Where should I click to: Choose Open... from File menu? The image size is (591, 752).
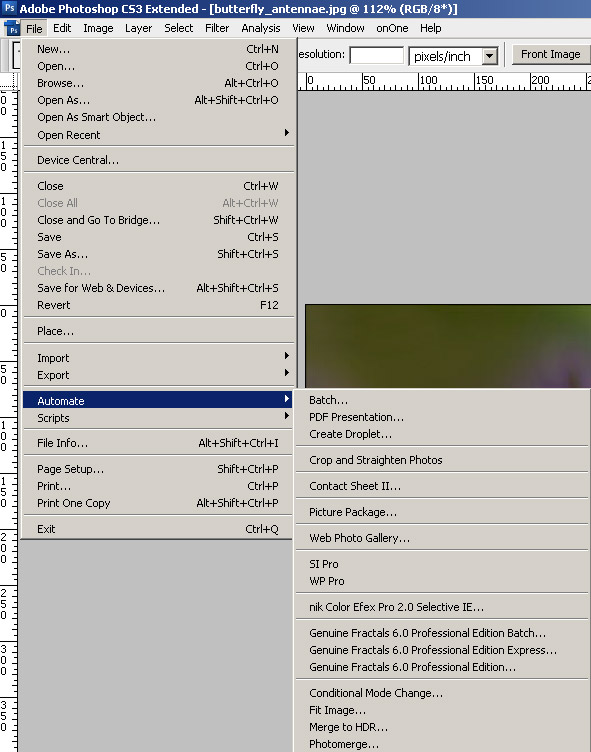click(x=158, y=66)
